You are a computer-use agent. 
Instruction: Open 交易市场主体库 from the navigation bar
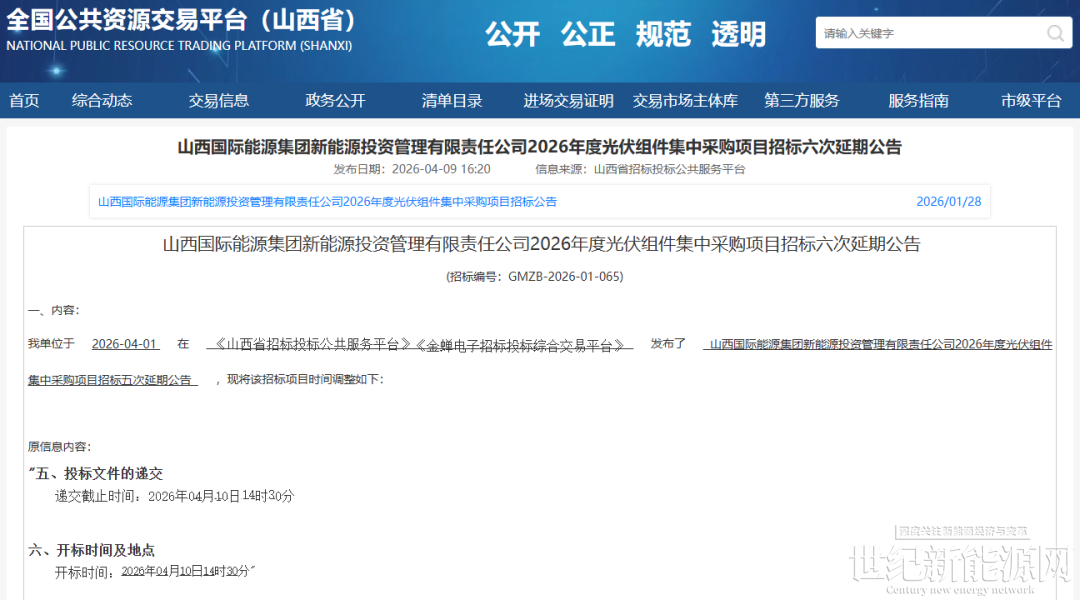[685, 100]
